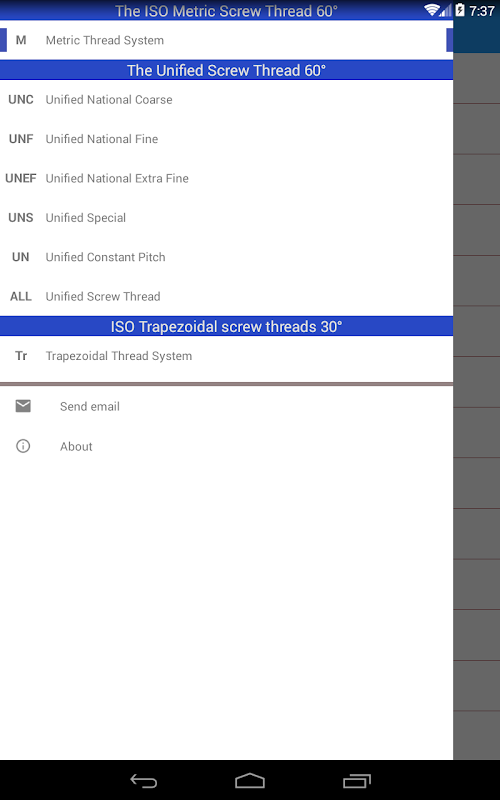Open the ALL Unified Screw Thread item
The height and width of the screenshot is (800, 500).
(x=227, y=296)
